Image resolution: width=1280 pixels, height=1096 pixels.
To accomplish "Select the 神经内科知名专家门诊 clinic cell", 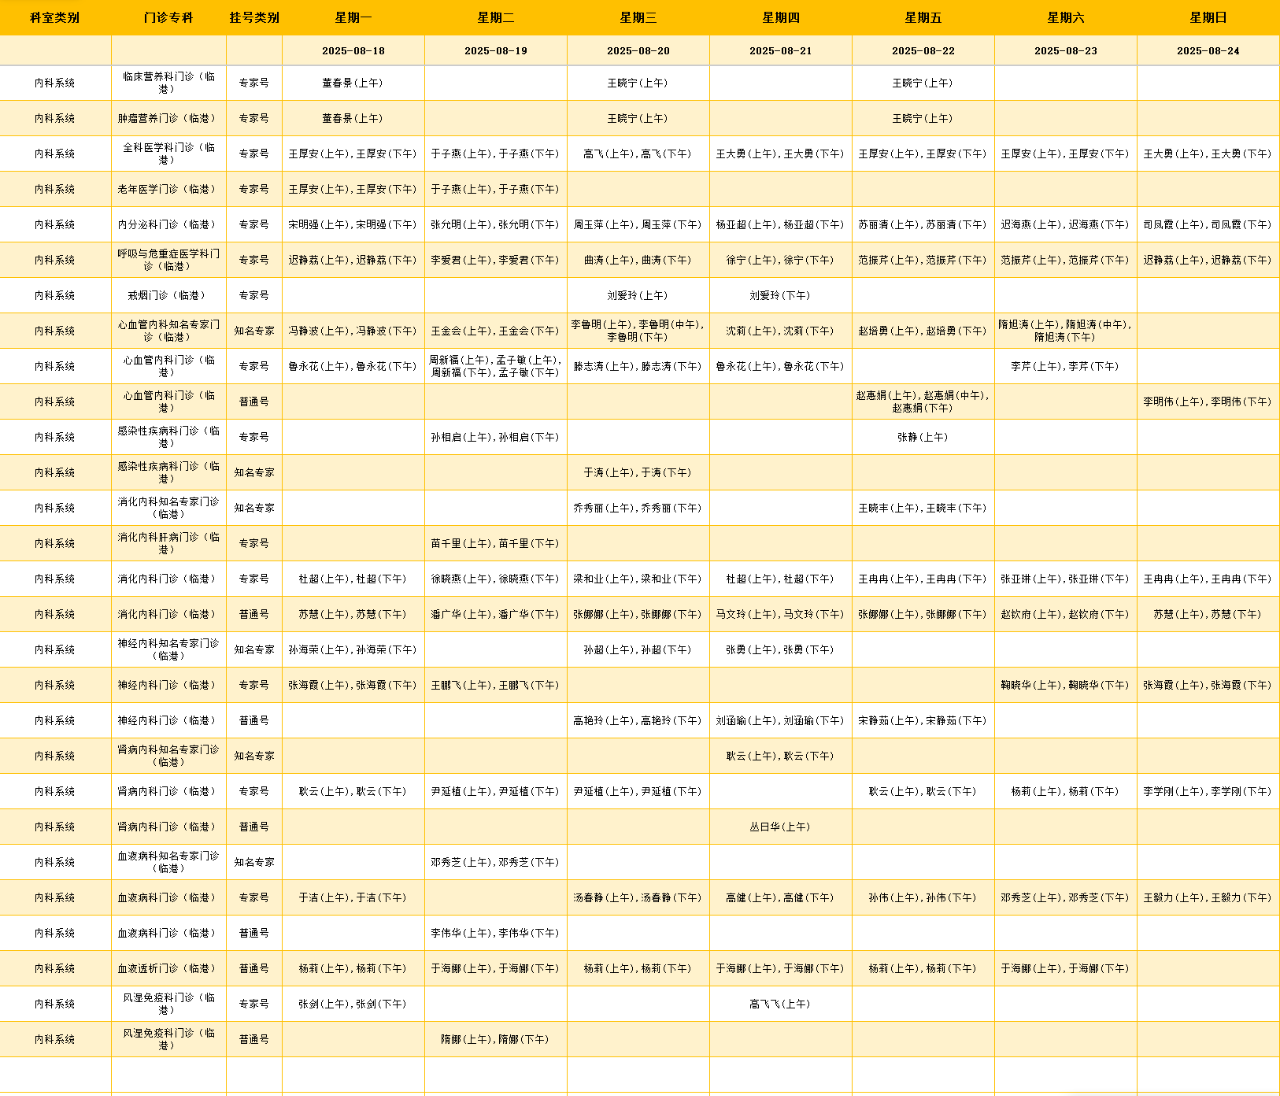I will pyautogui.click(x=169, y=650).
